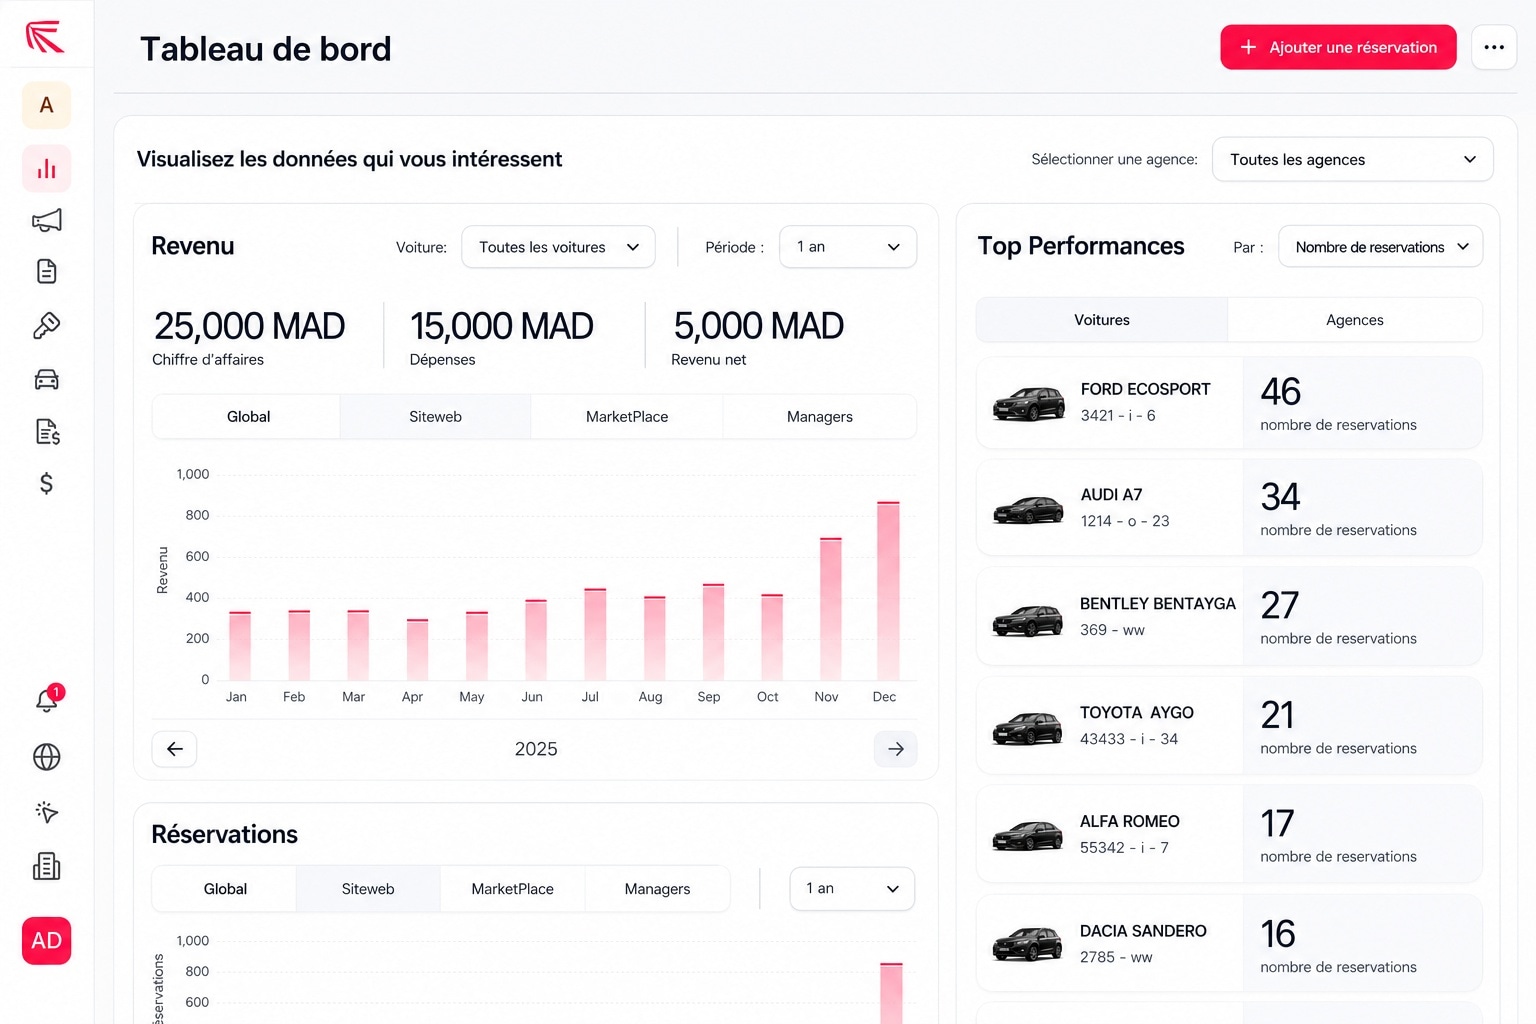Open the AD user avatar
The width and height of the screenshot is (1536, 1024).
point(46,941)
